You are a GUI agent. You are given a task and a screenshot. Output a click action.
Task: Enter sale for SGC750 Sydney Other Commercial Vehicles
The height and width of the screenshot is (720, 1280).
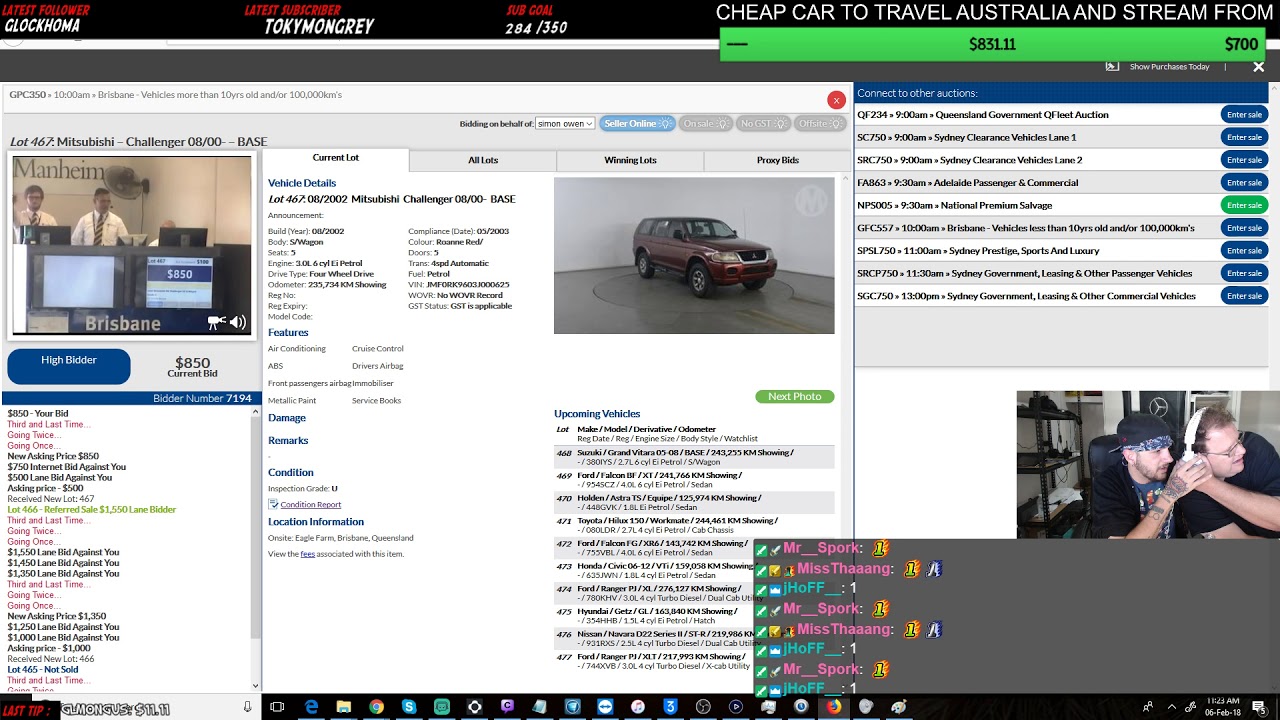[x=1244, y=296]
